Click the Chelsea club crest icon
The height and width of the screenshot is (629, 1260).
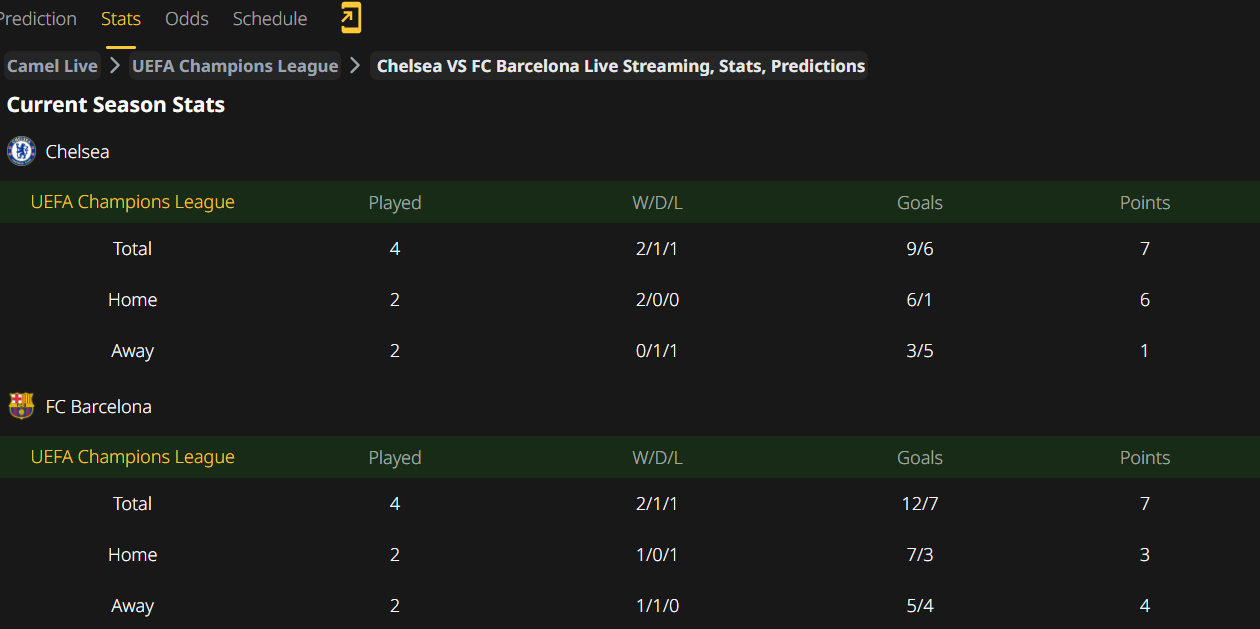click(x=21, y=152)
